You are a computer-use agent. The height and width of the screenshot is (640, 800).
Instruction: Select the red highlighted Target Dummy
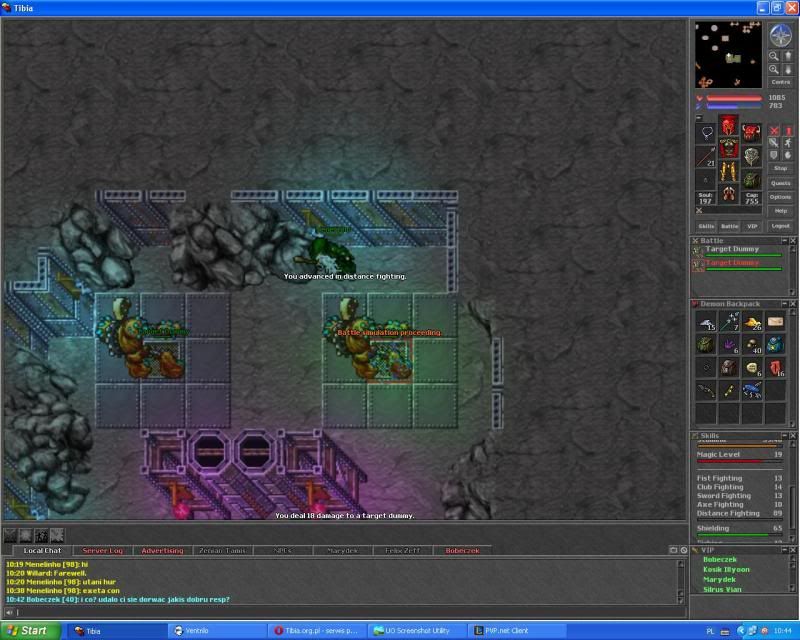coord(738,264)
